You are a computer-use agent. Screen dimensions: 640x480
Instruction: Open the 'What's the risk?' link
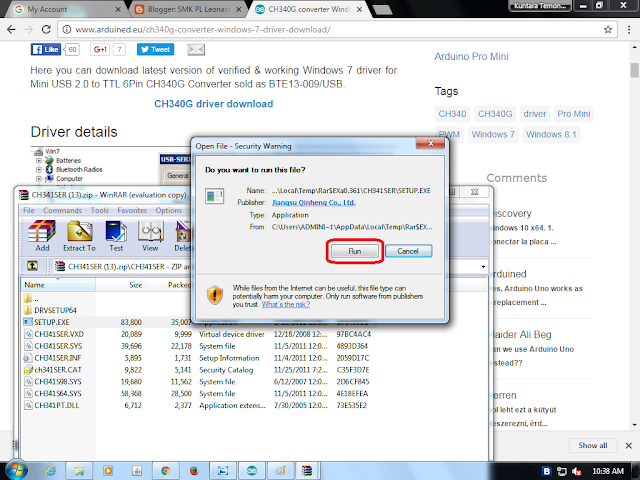[x=286, y=304]
